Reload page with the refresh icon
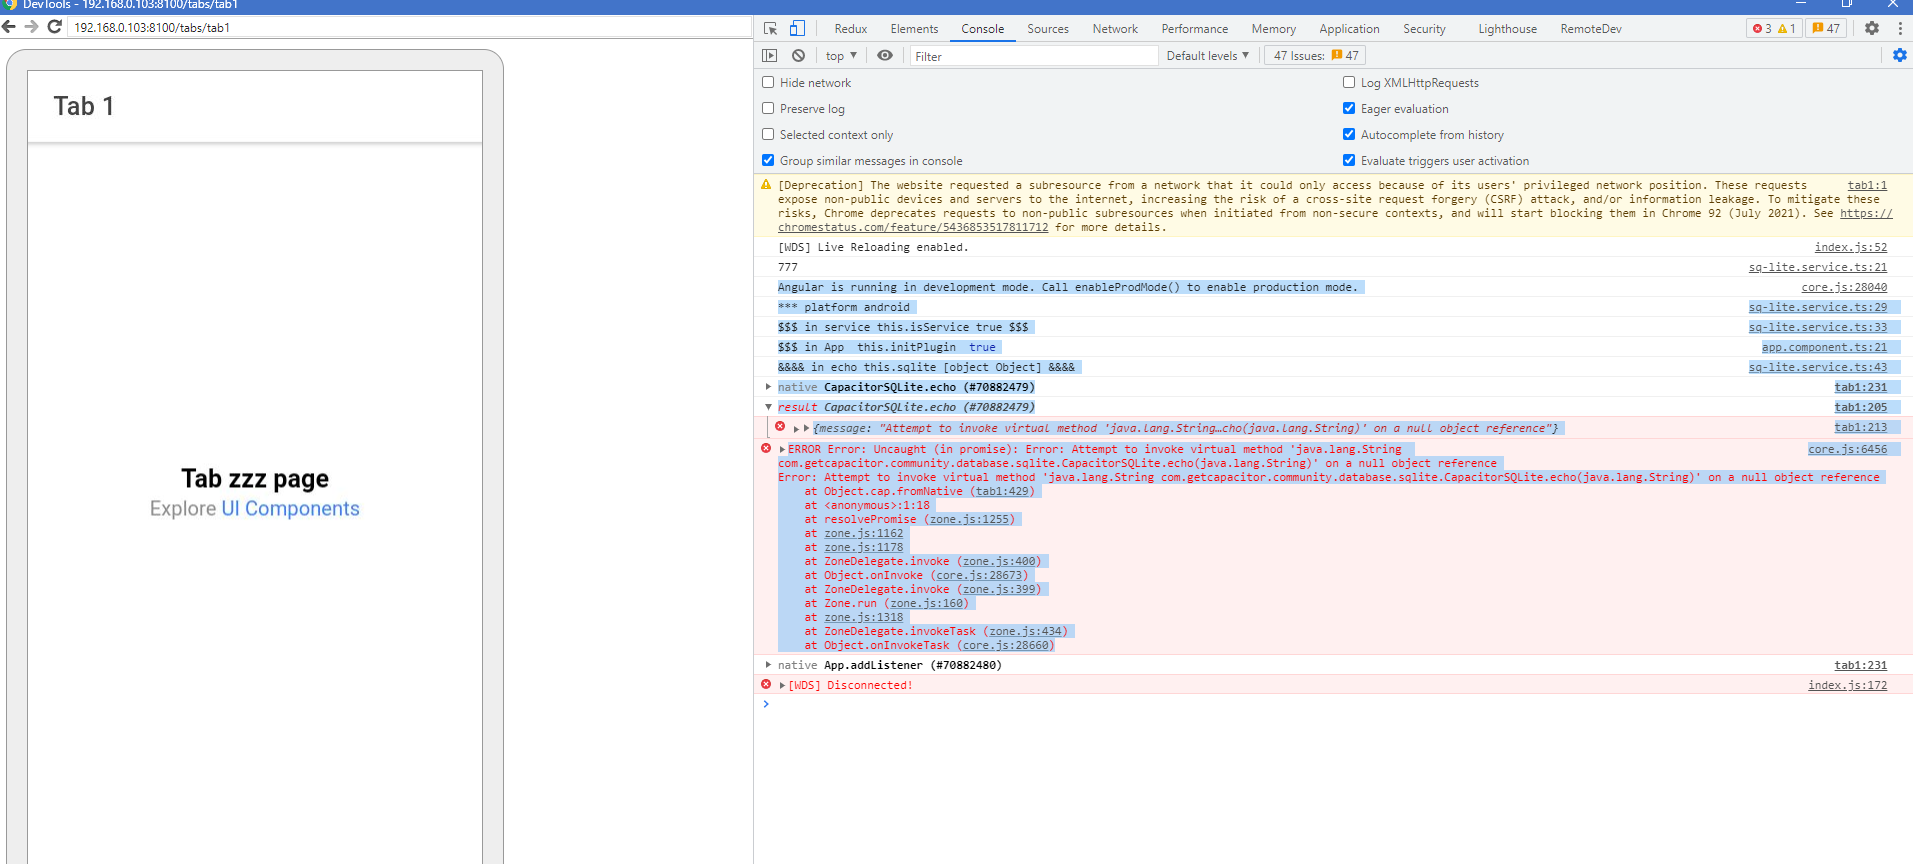 (x=55, y=27)
